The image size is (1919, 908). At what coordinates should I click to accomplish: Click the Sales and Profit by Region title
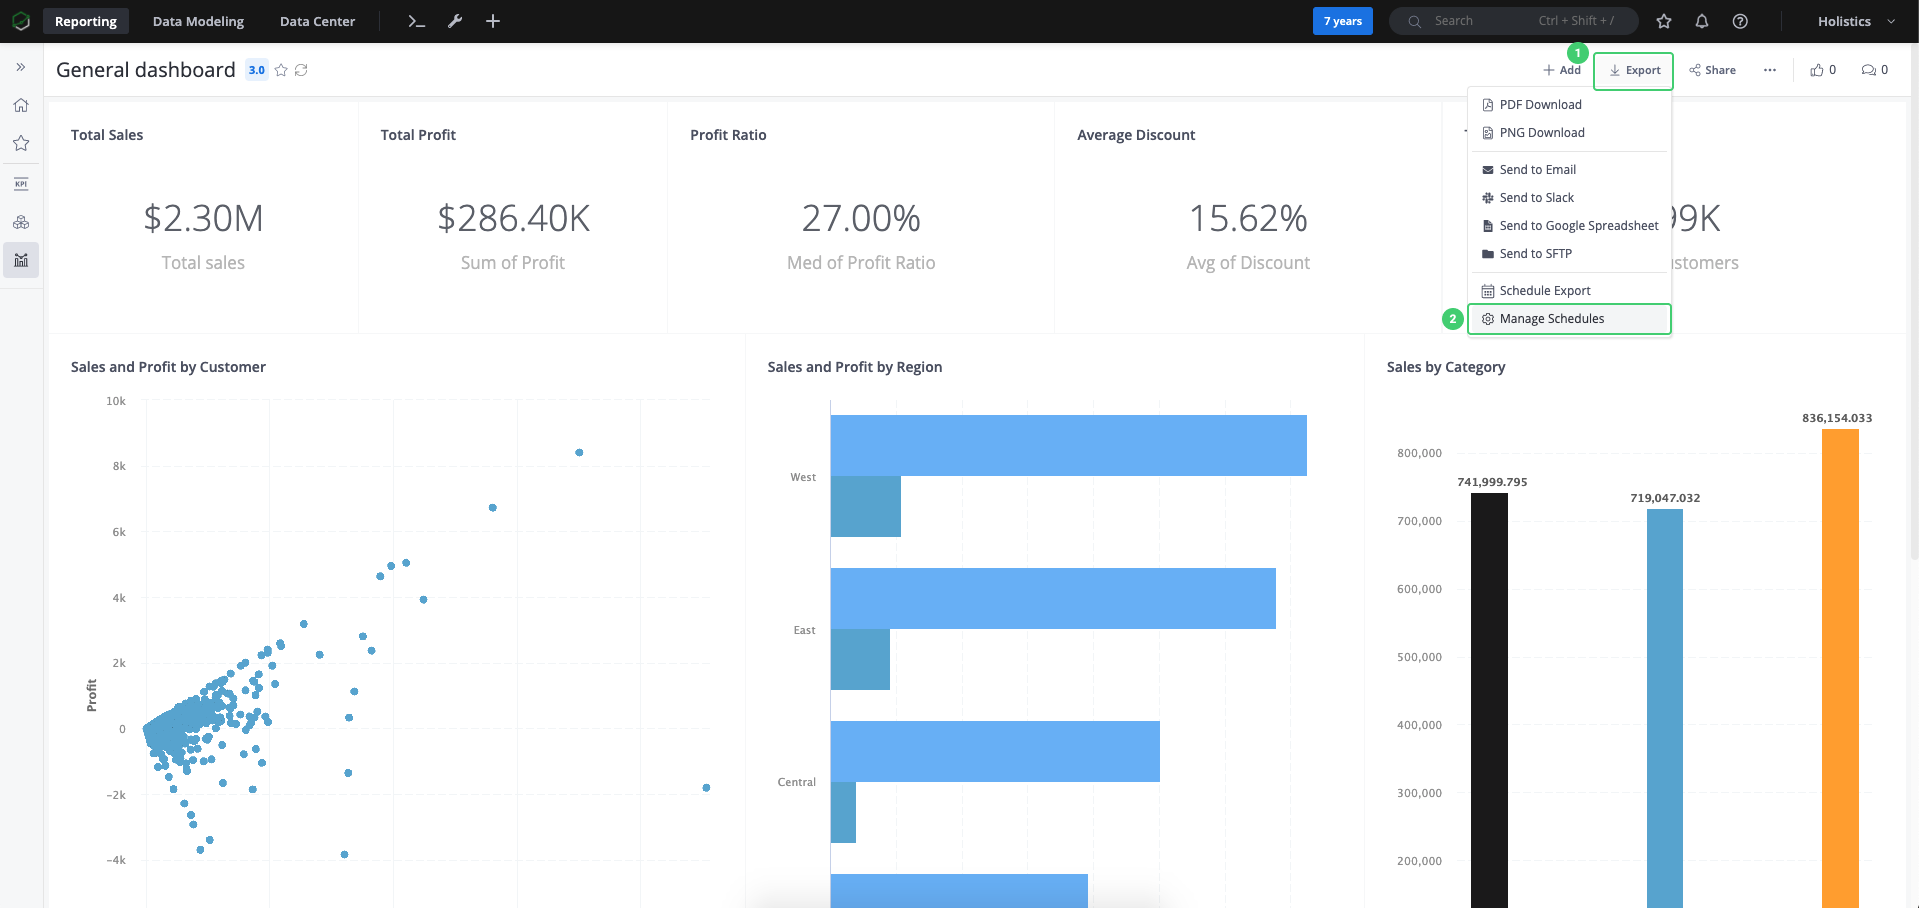pos(855,367)
